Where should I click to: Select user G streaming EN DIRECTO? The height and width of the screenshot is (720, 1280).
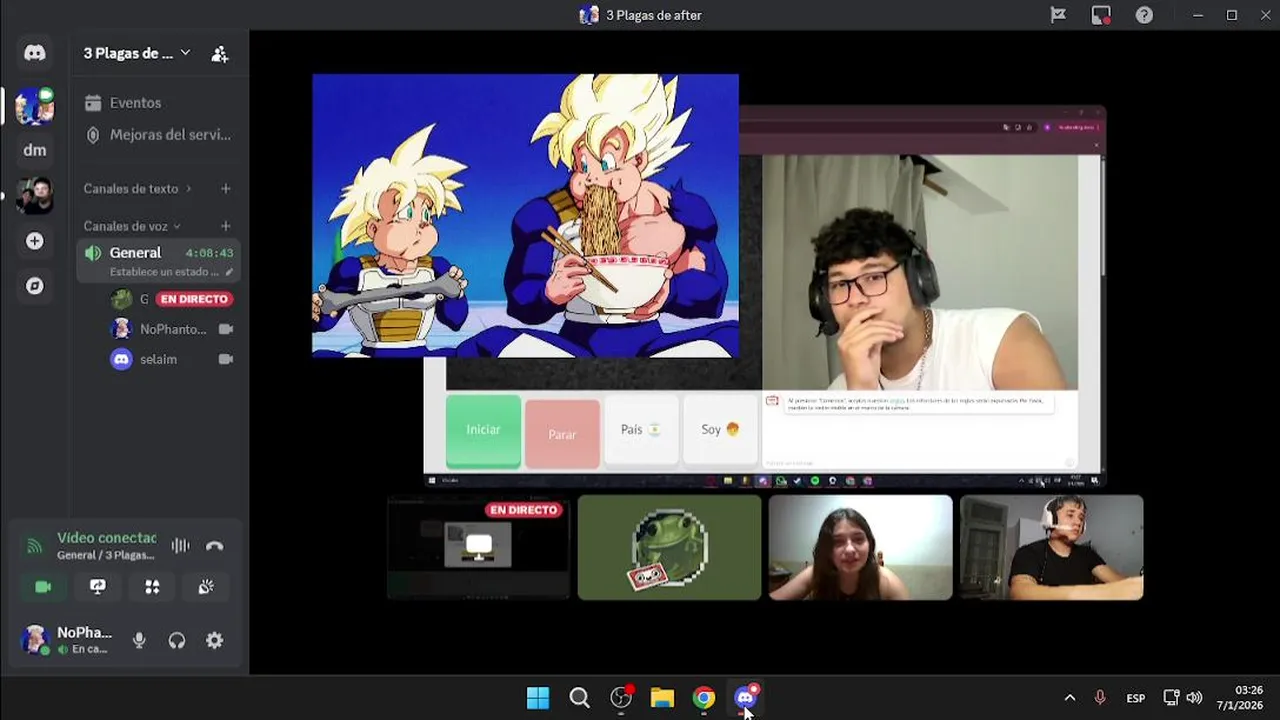[170, 299]
